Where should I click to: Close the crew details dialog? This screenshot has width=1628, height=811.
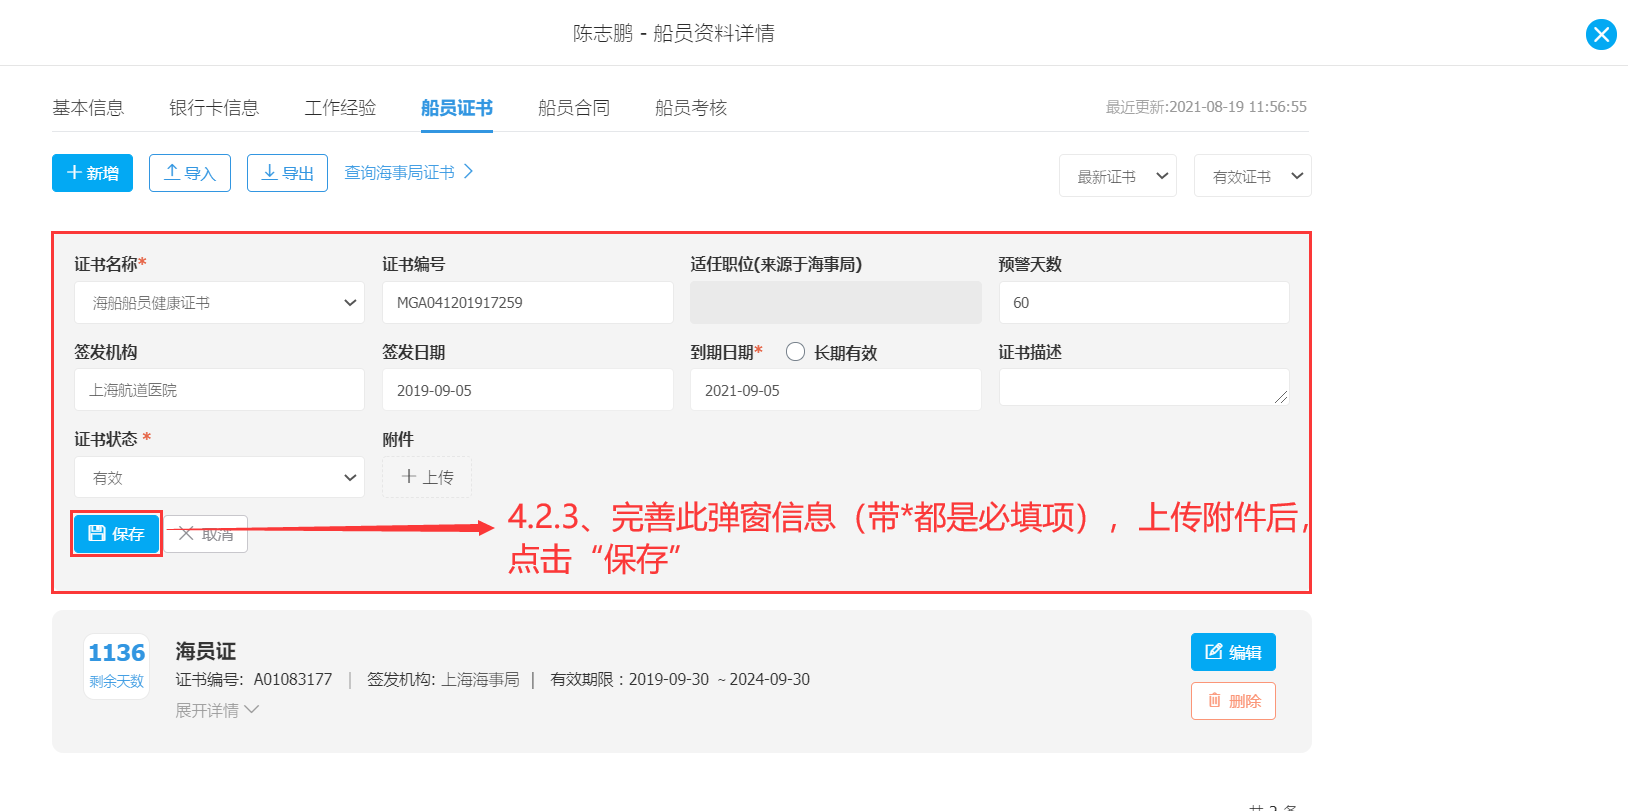[x=1601, y=35]
